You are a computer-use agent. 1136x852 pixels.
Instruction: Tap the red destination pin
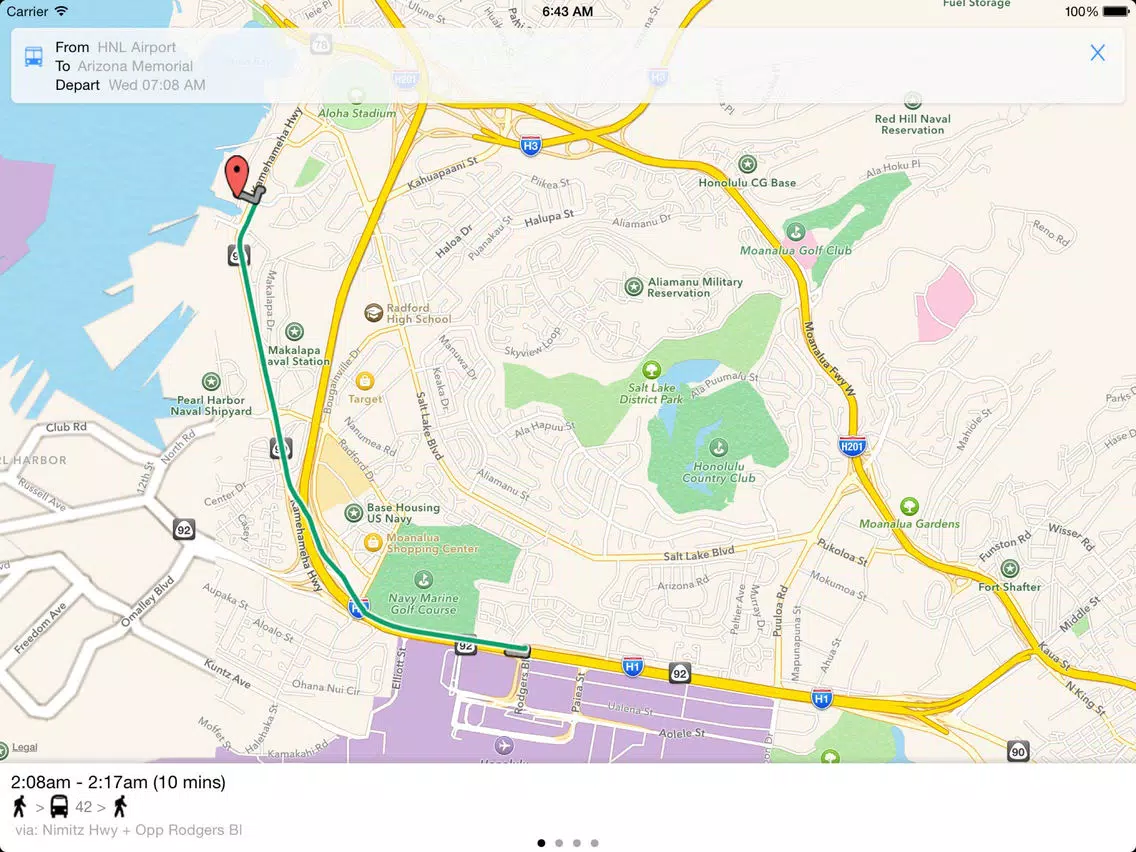click(x=237, y=175)
